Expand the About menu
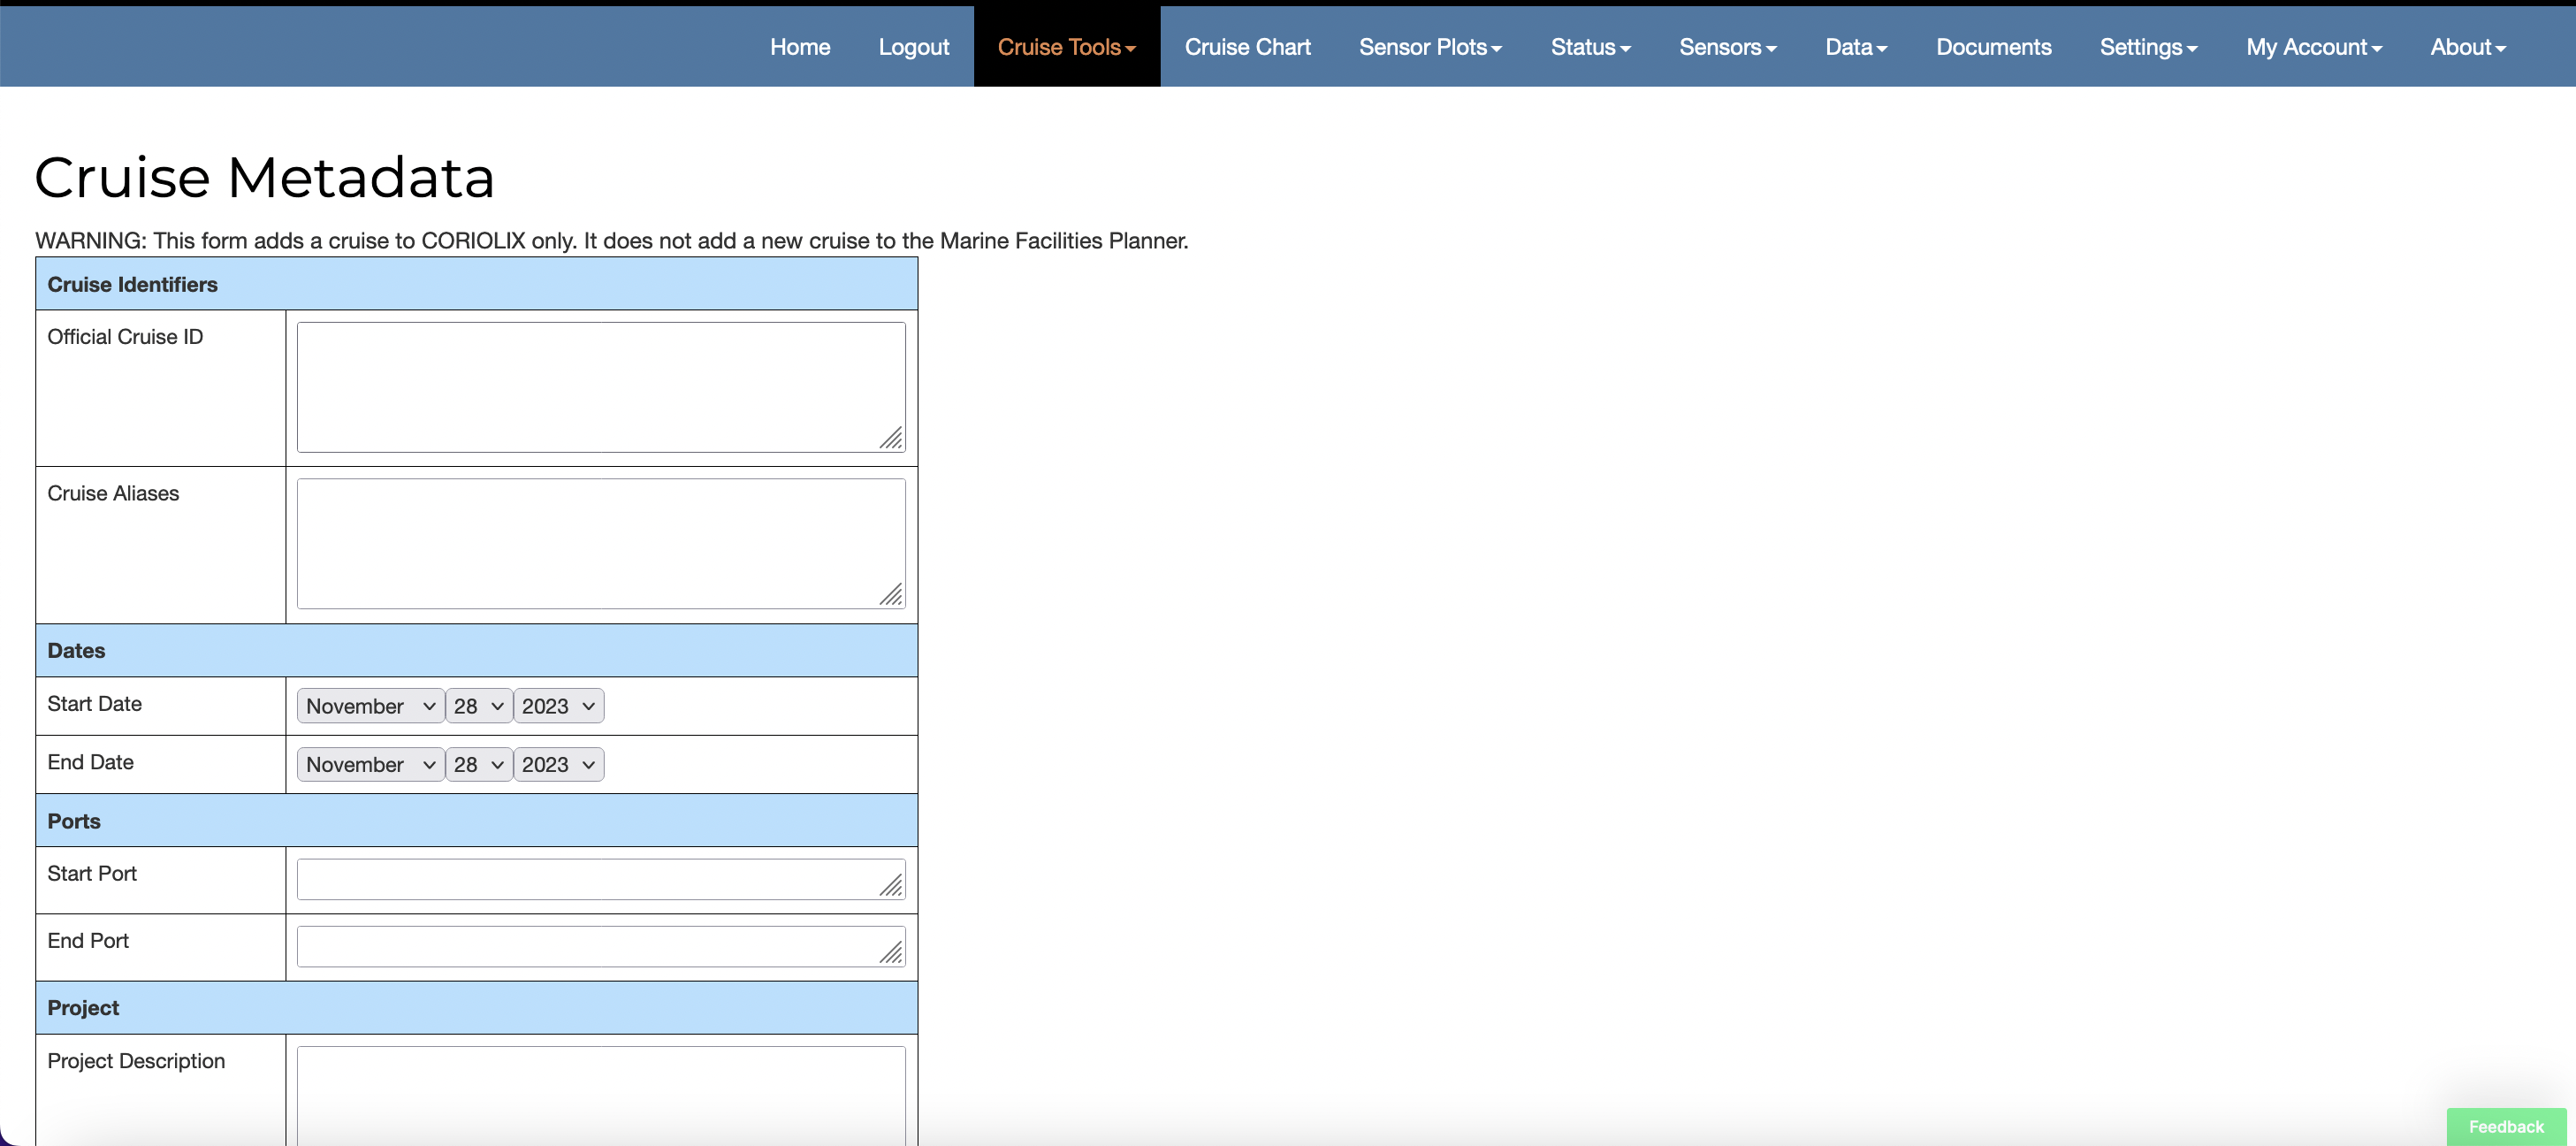 [2467, 47]
